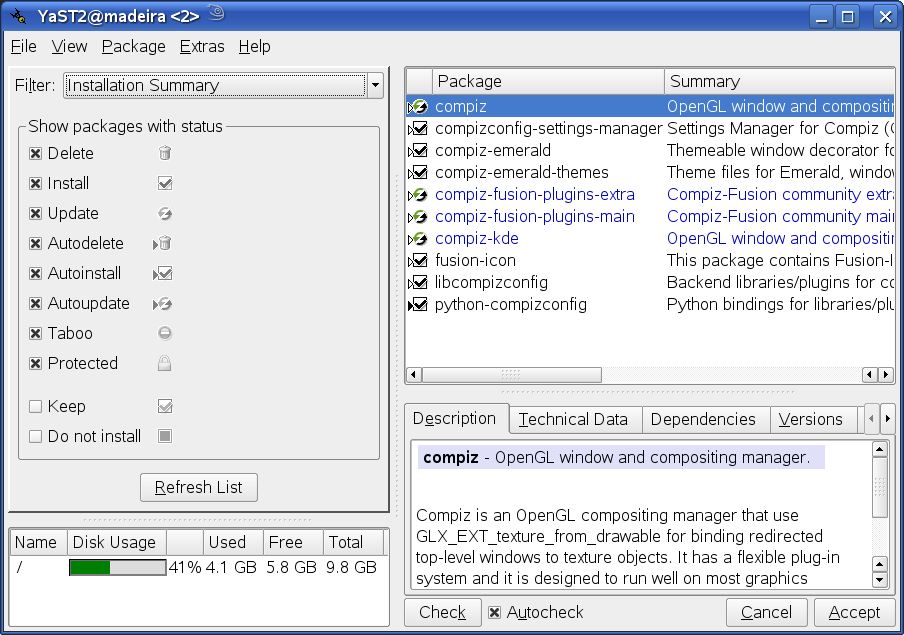
Task: Click the Refresh List button
Action: [x=198, y=487]
